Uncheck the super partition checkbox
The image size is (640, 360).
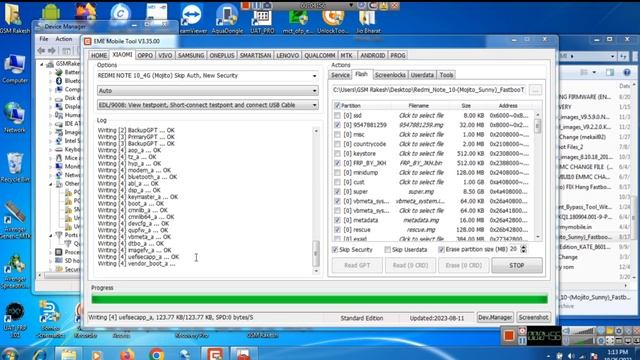(337, 191)
